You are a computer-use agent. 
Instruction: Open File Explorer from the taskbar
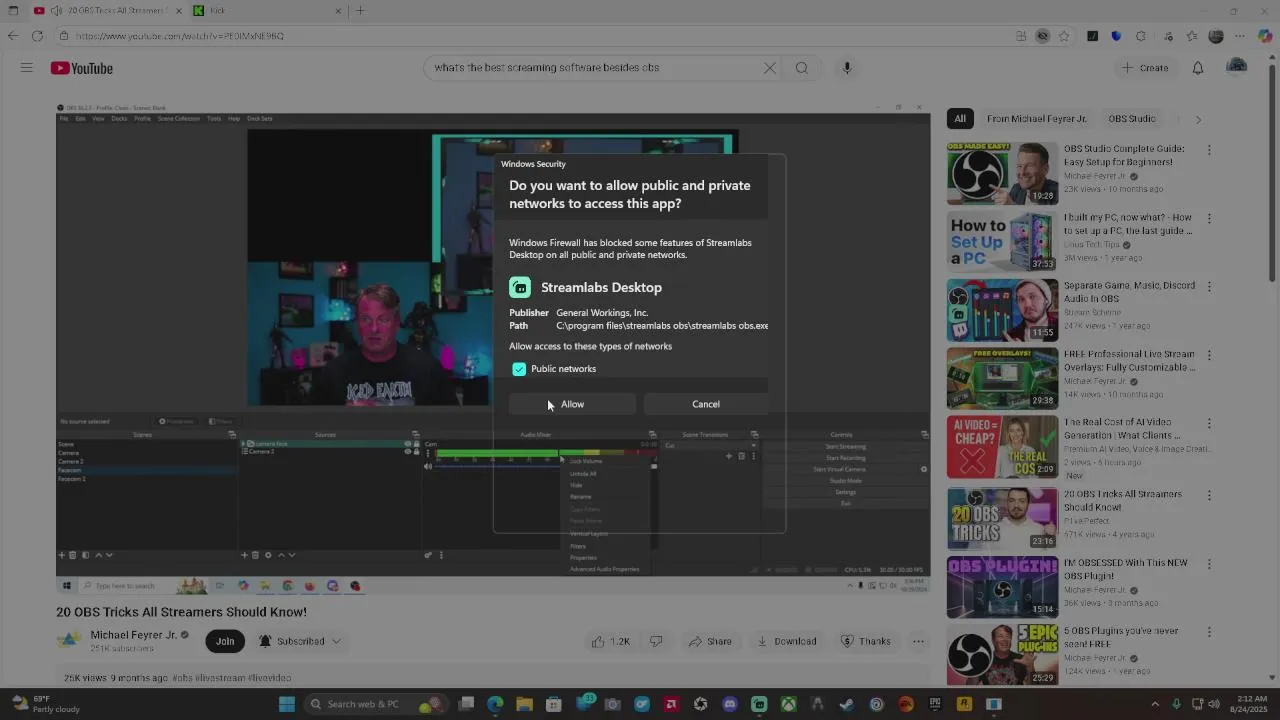click(524, 704)
